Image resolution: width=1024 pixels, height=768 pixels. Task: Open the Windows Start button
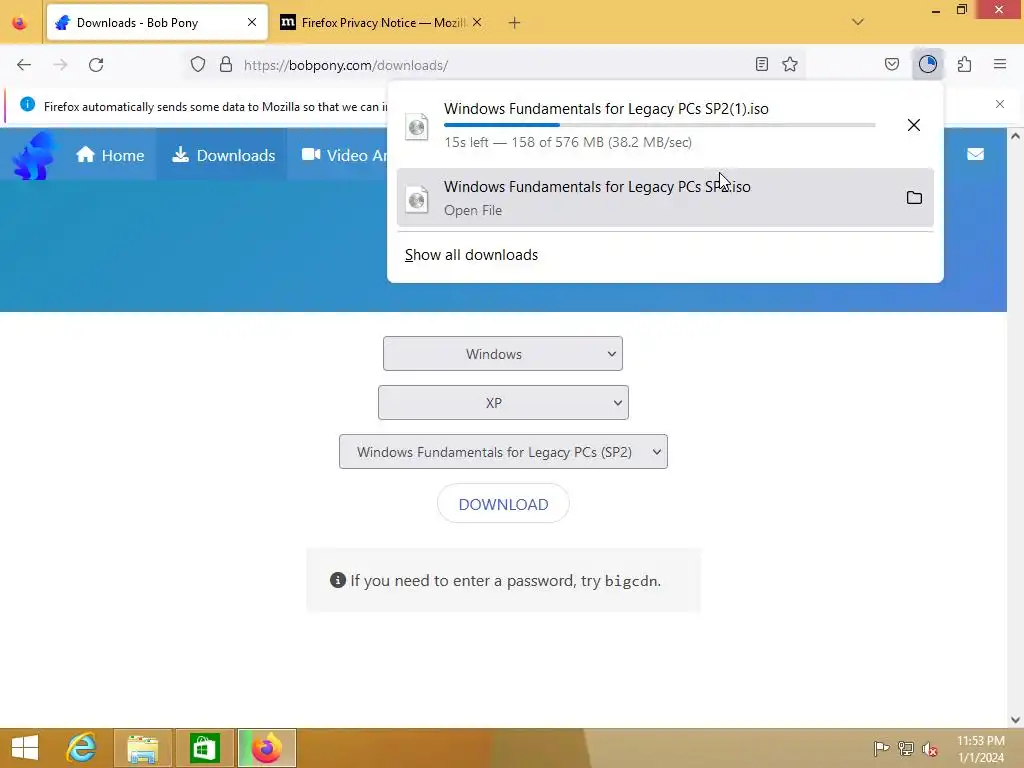click(x=25, y=748)
